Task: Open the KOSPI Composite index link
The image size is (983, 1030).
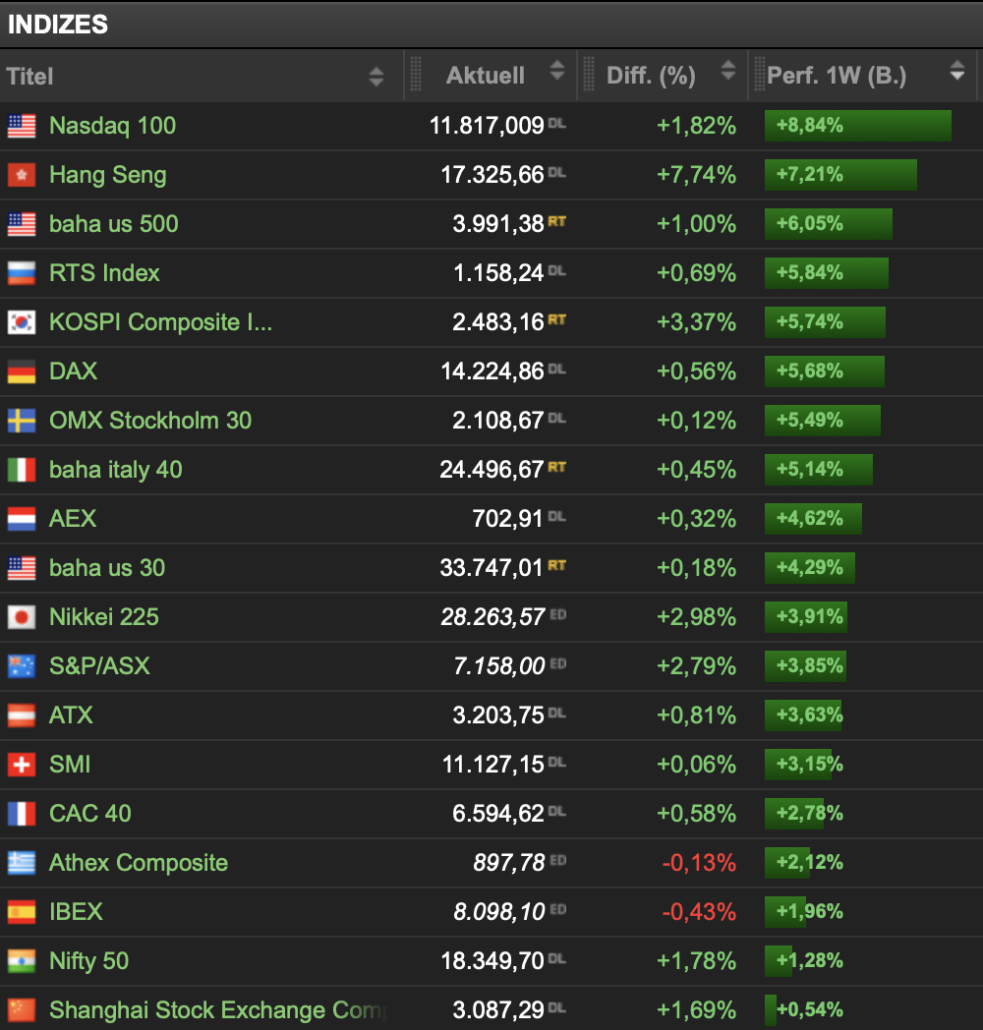Action: point(160,323)
